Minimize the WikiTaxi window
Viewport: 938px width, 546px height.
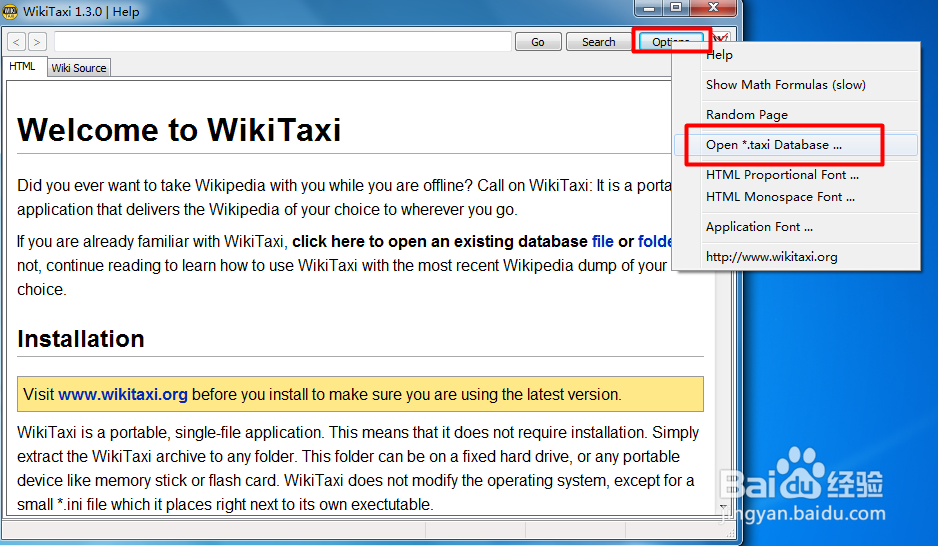pos(648,8)
